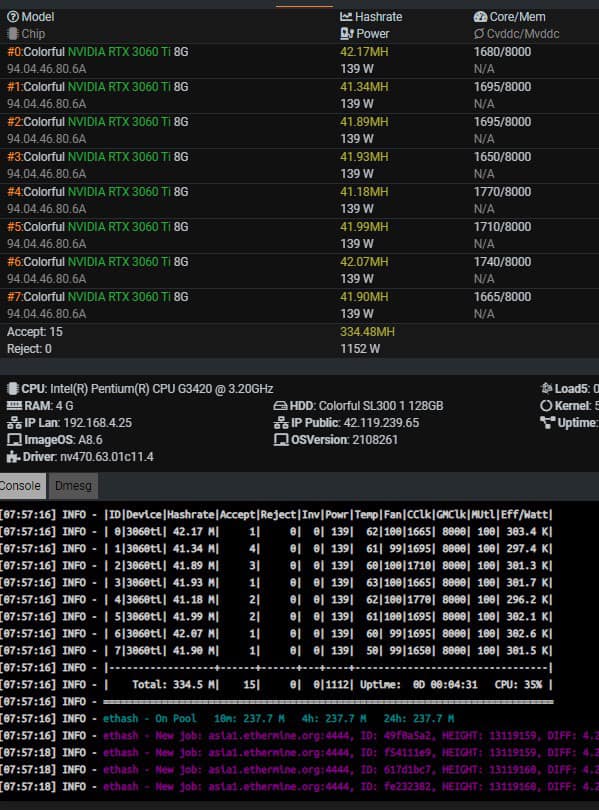Viewport: 599px width, 810px height.
Task: Click the Load5 icon
Action: click(x=546, y=388)
